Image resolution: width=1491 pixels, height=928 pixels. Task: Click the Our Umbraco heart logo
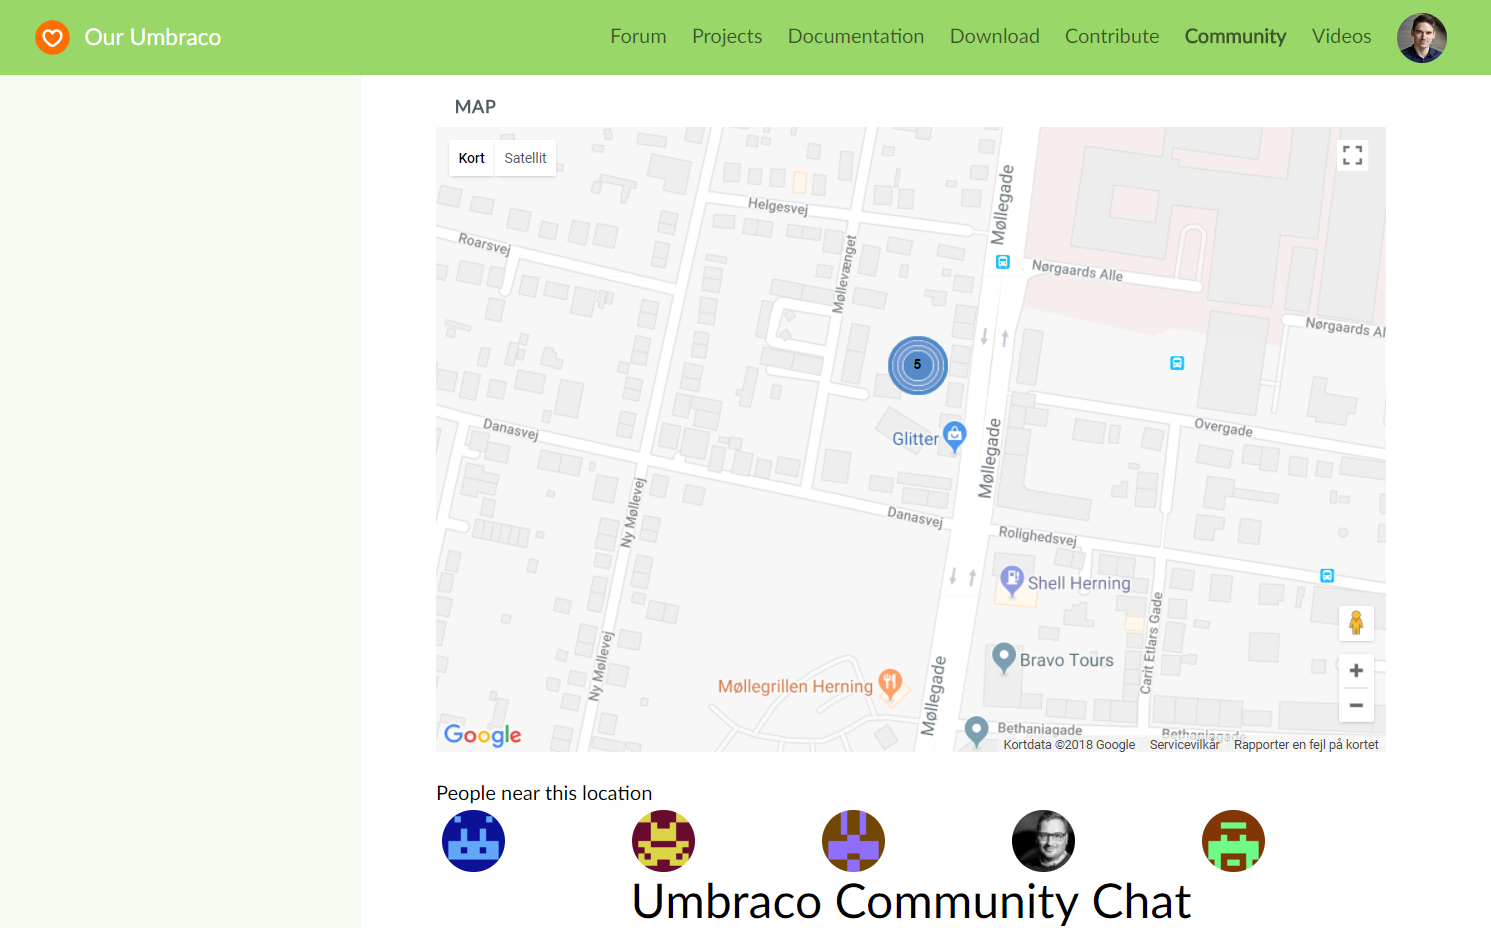[52, 37]
